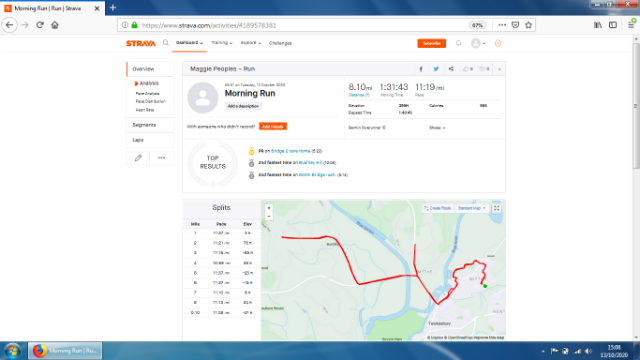Click the Strava search magnifier icon
Image resolution: width=640 pixels, height=360 pixels.
[x=166, y=43]
